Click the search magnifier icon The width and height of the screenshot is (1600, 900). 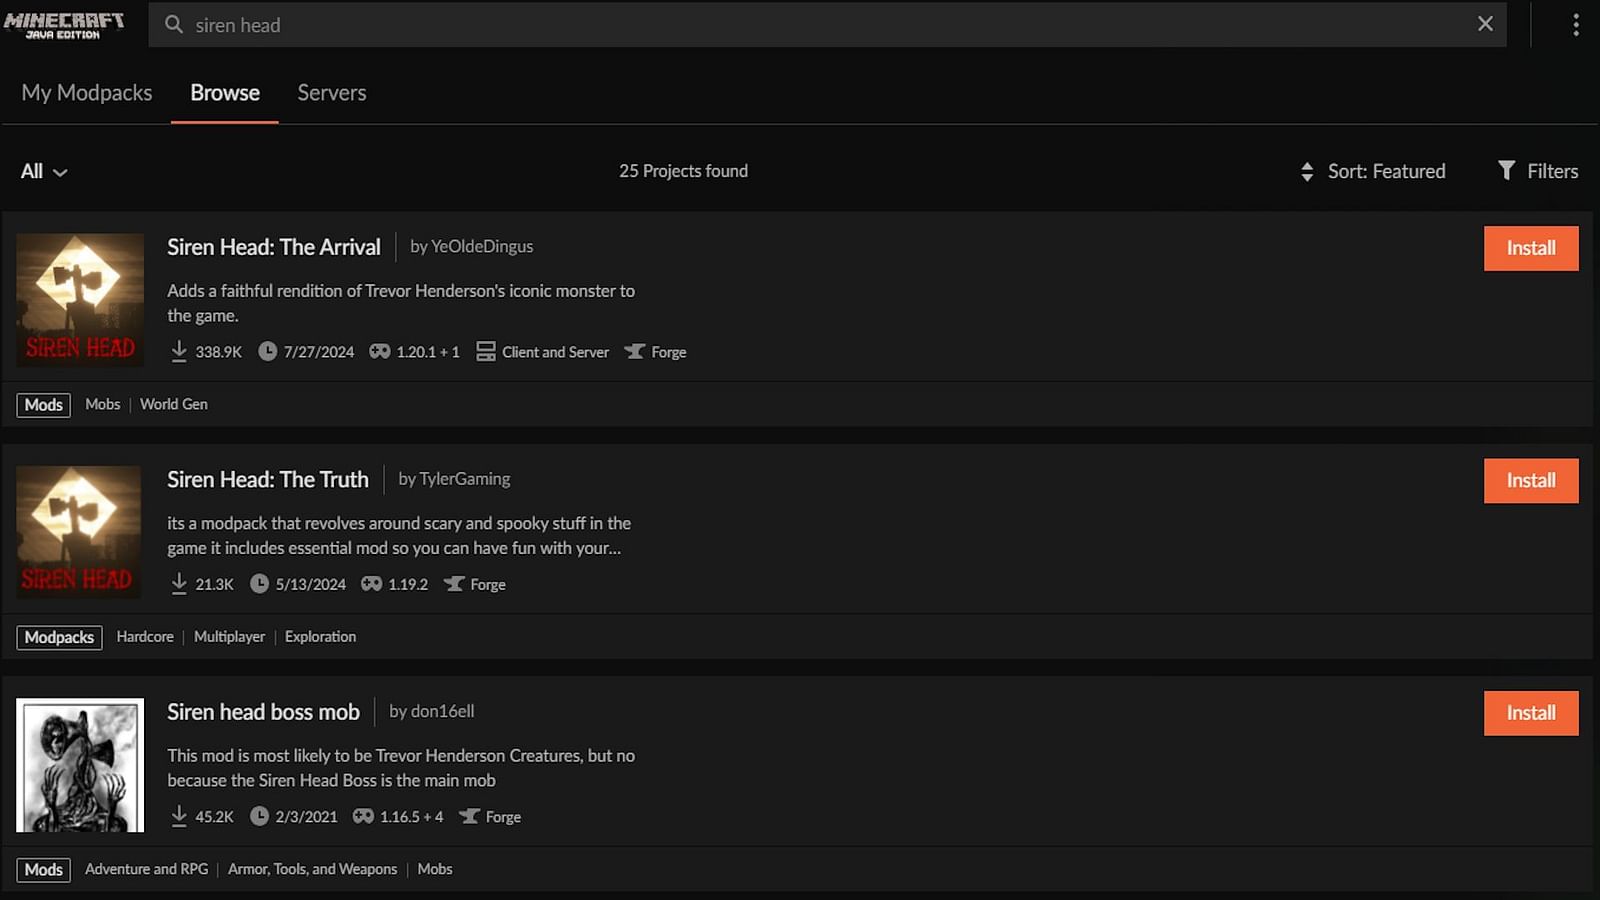[174, 25]
